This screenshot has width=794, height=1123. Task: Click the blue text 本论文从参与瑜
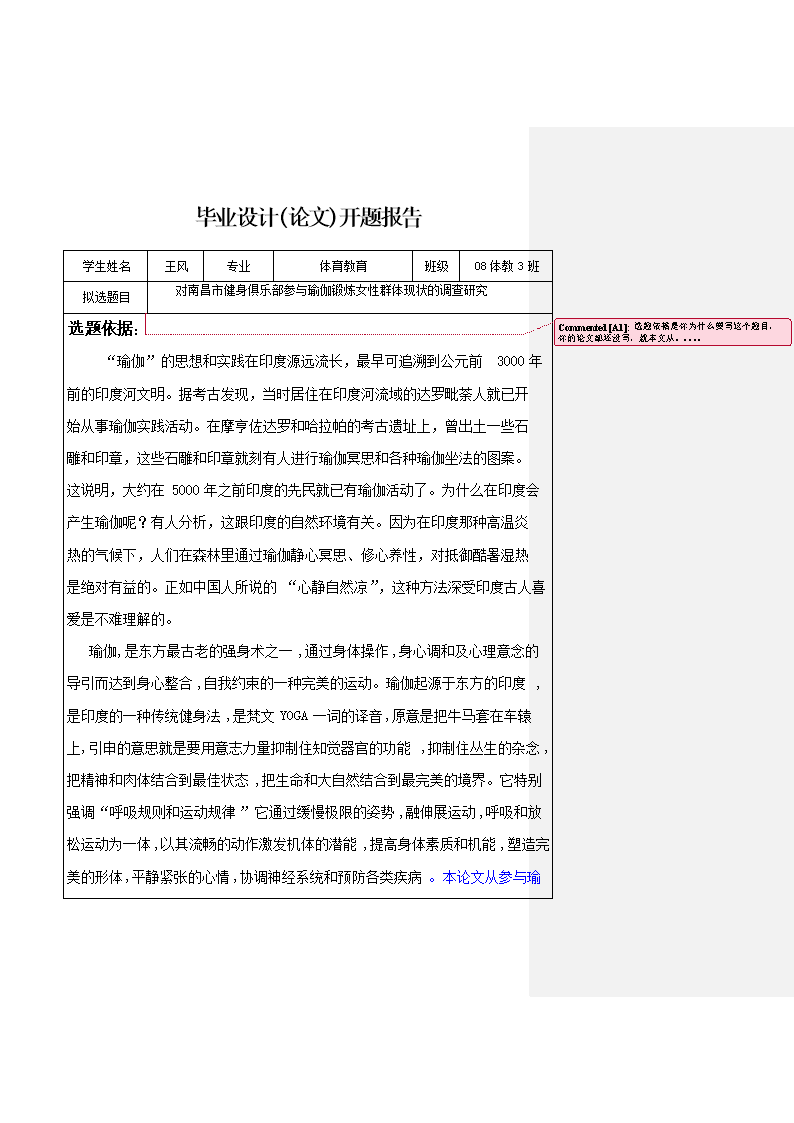491,877
